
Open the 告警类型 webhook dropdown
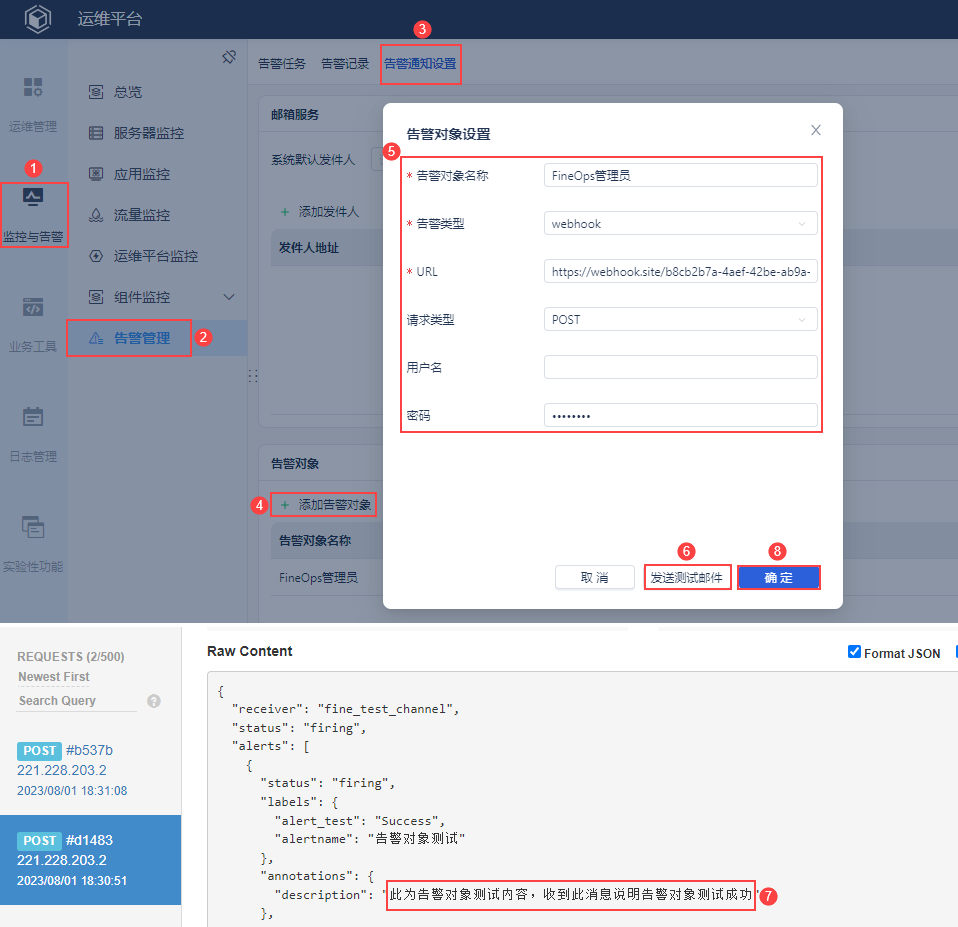[681, 224]
